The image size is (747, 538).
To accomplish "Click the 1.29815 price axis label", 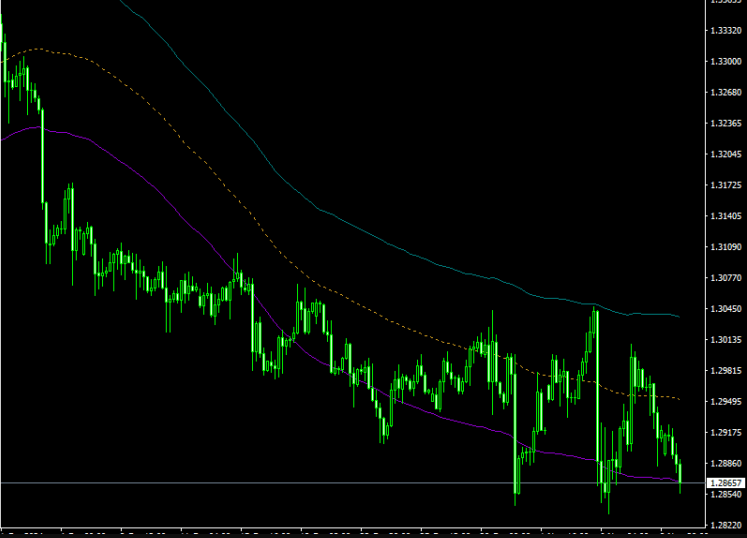I will click(726, 371).
